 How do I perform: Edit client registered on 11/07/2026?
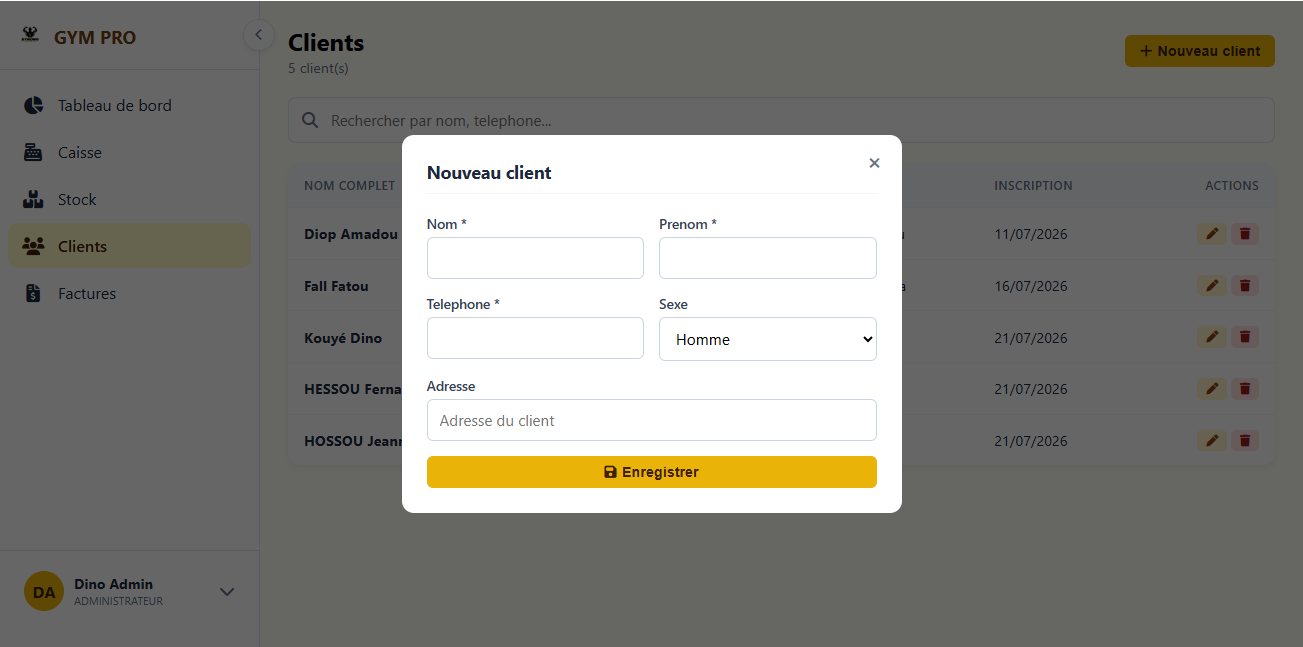[1212, 234]
